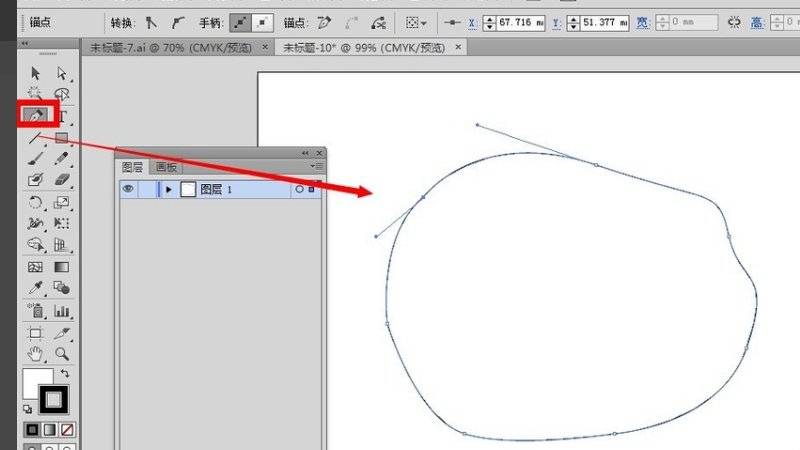The height and width of the screenshot is (450, 800).
Task: Select the Gradient tool
Action: [x=62, y=267]
